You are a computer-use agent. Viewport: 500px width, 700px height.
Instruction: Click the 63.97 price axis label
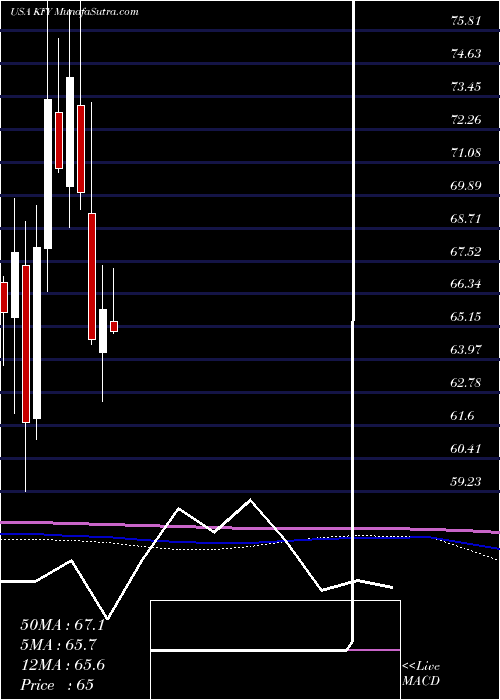(466, 350)
